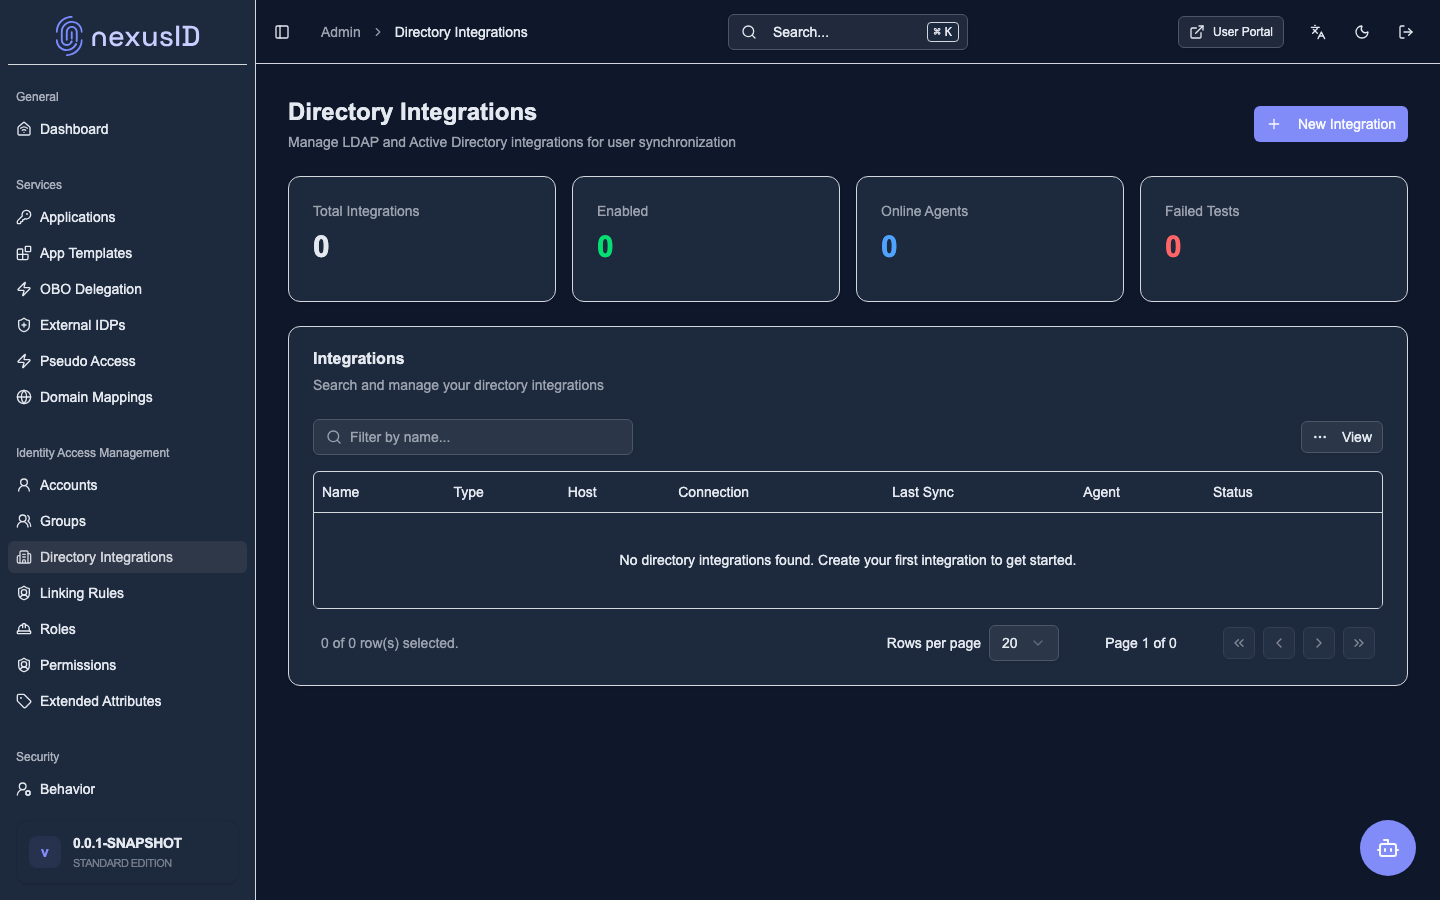Viewport: 1440px width, 900px height.
Task: Open Dashboard from the sidebar
Action: click(x=127, y=129)
